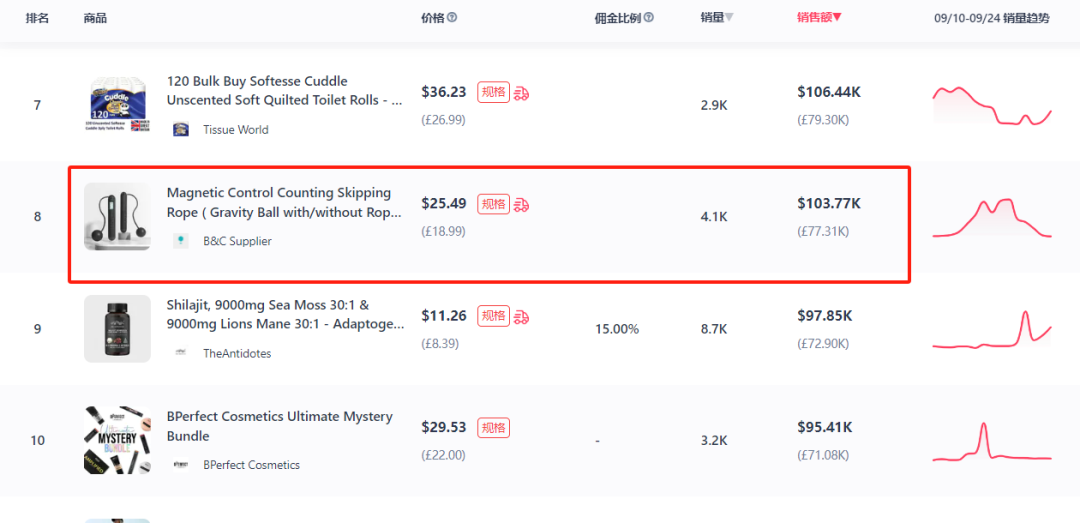
Task: Click the BPerfect Cosmetics shop logo icon
Action: point(181,465)
